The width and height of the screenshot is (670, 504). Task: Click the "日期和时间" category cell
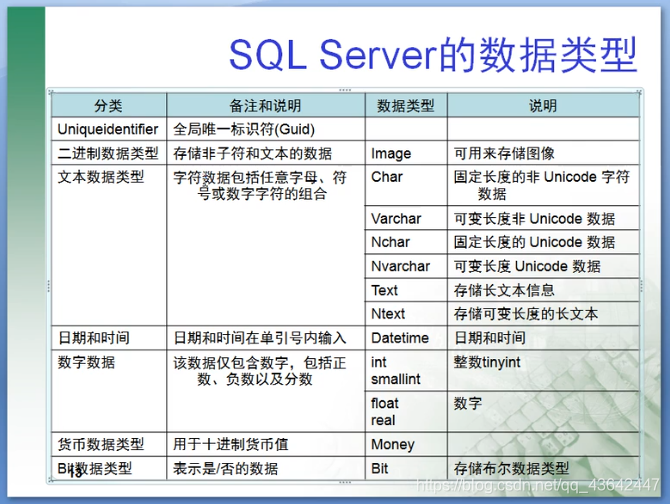point(109,338)
